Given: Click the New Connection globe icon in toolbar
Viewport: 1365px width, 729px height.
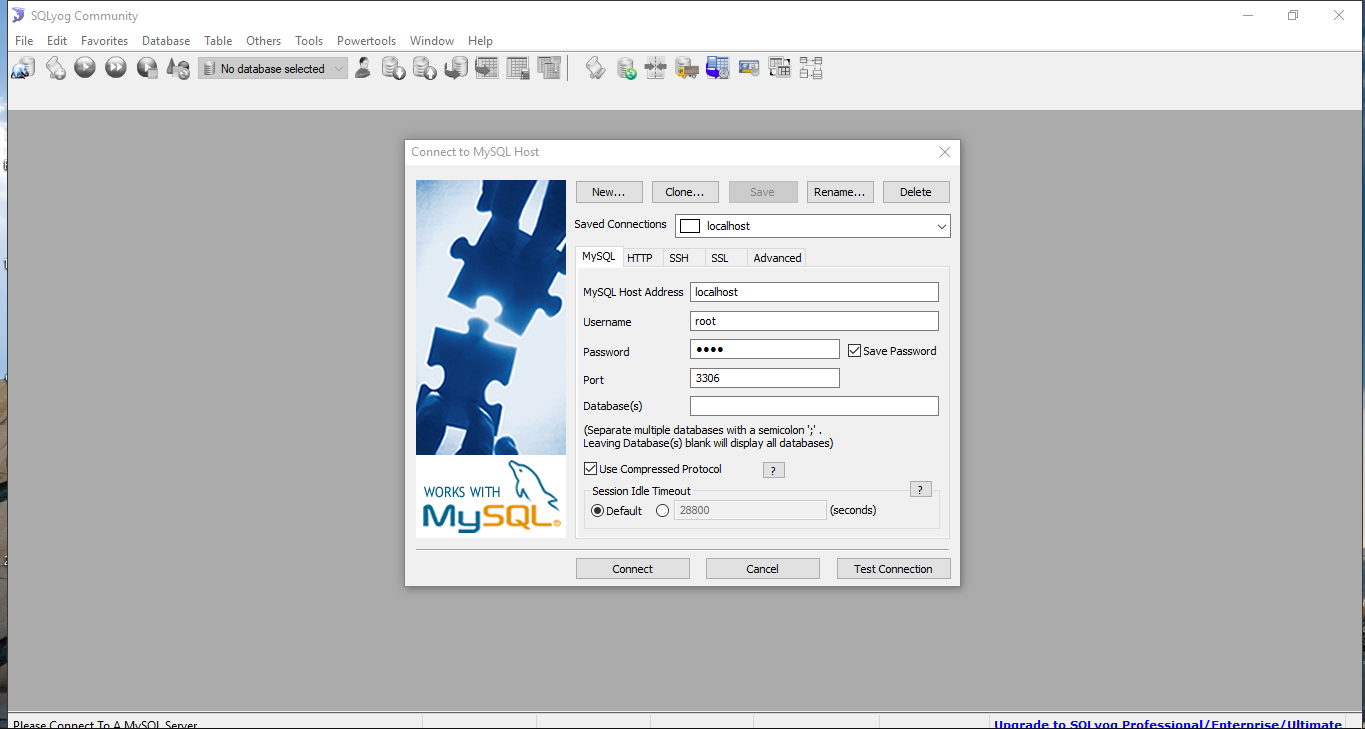Looking at the screenshot, I should click(23, 68).
